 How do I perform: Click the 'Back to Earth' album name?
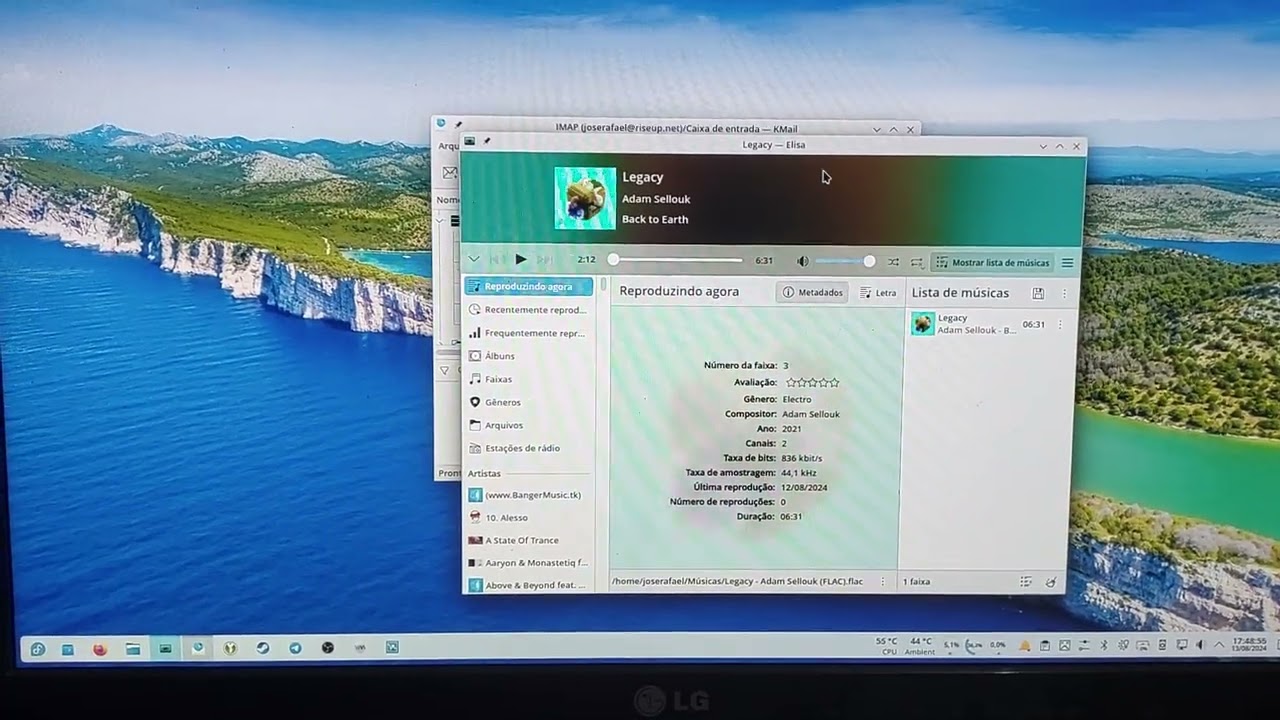click(x=655, y=219)
